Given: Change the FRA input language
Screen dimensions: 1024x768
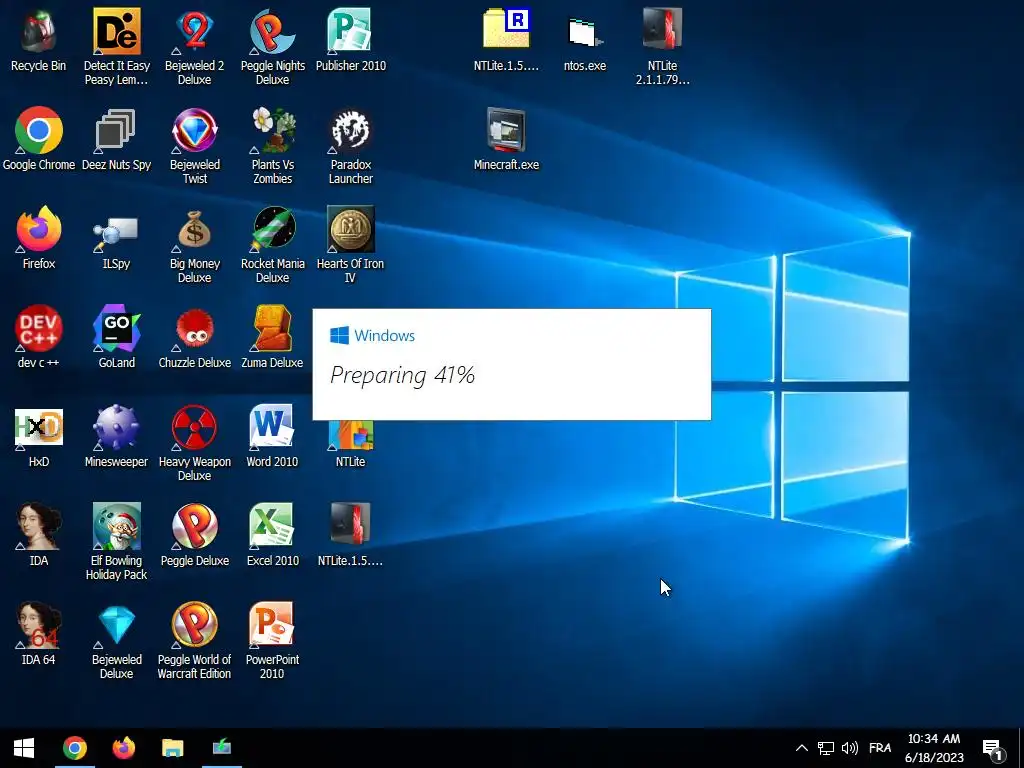Looking at the screenshot, I should (880, 748).
